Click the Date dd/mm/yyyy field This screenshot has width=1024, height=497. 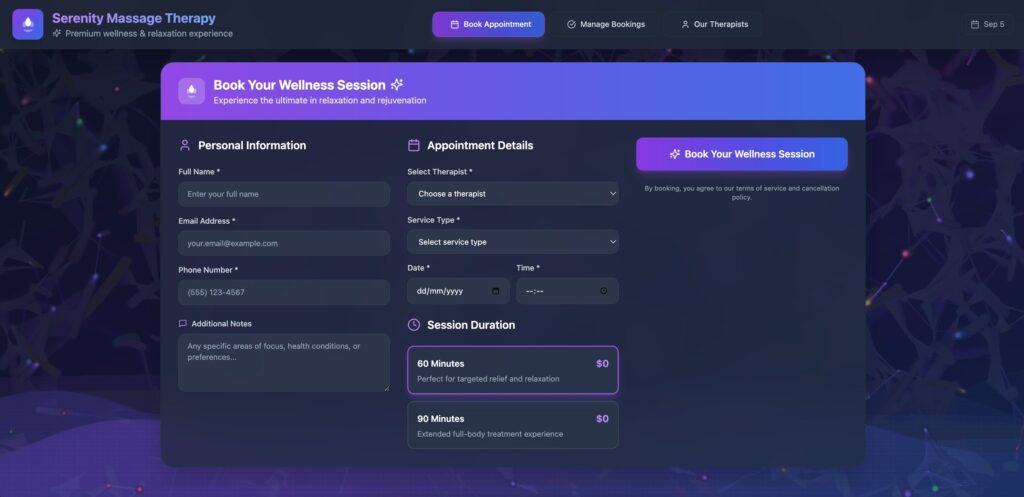(458, 291)
